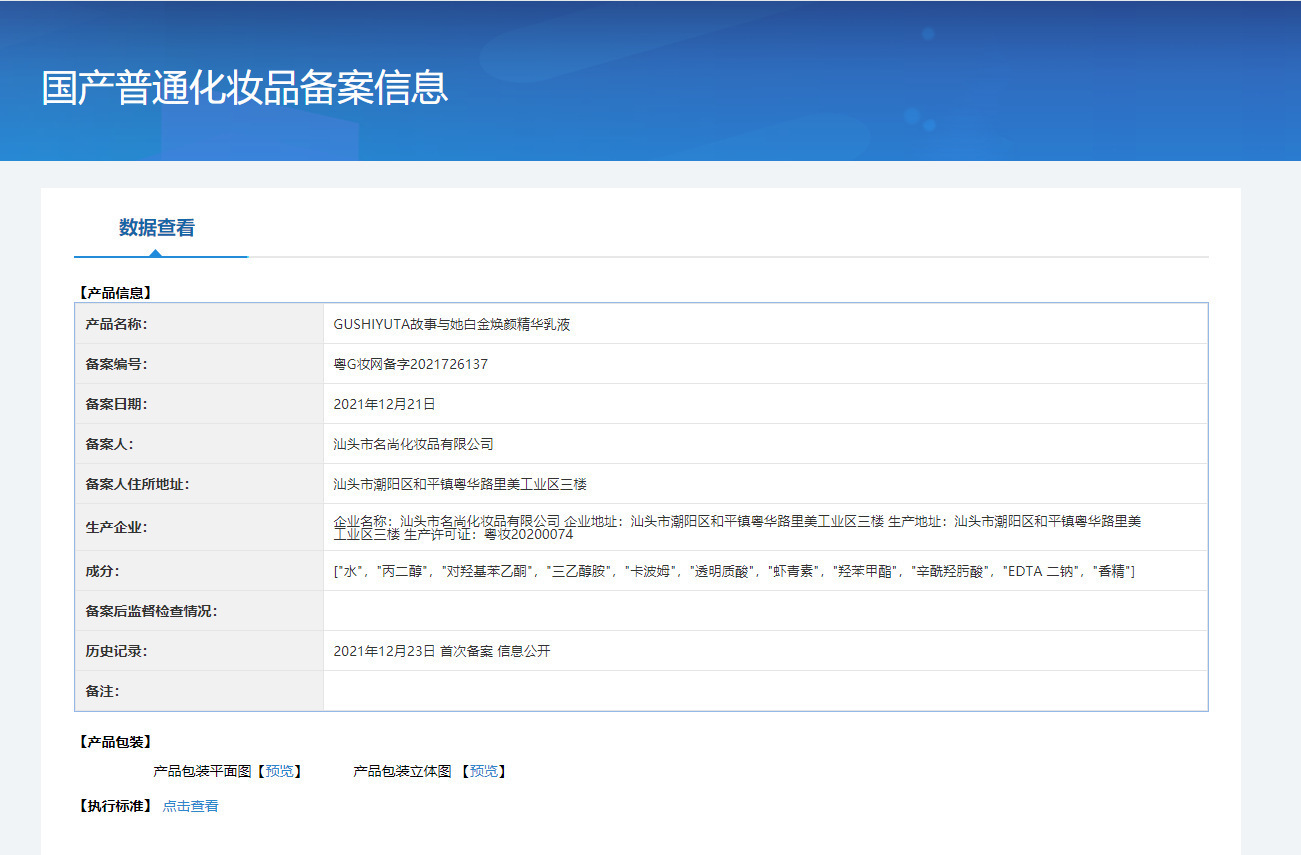The height and width of the screenshot is (855, 1301).
Task: Click the 备案后监督检查情况 row label
Action: [151, 611]
